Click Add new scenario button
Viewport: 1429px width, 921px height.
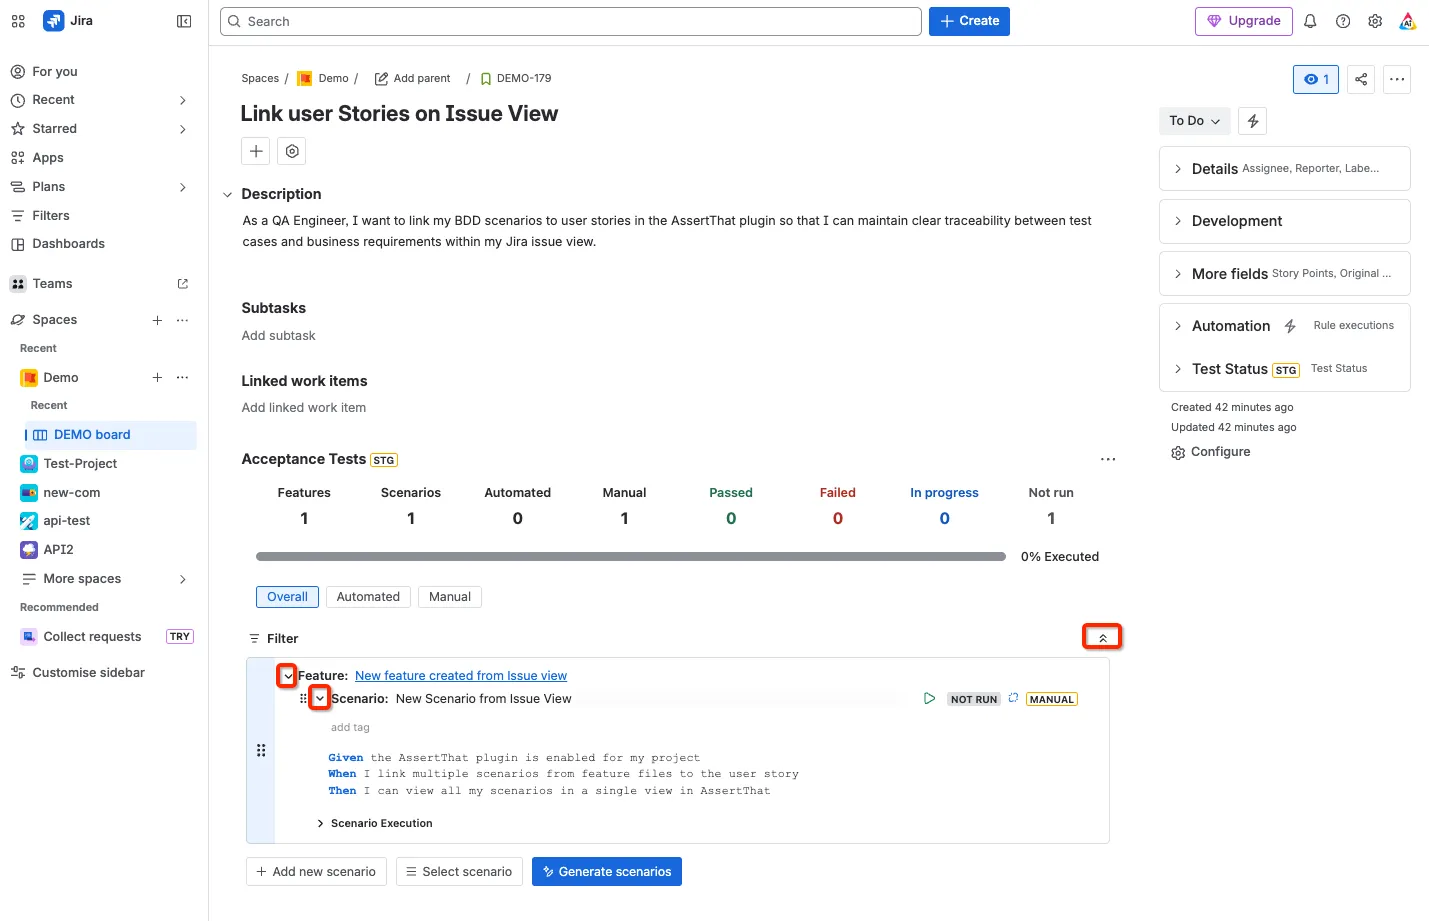point(317,872)
